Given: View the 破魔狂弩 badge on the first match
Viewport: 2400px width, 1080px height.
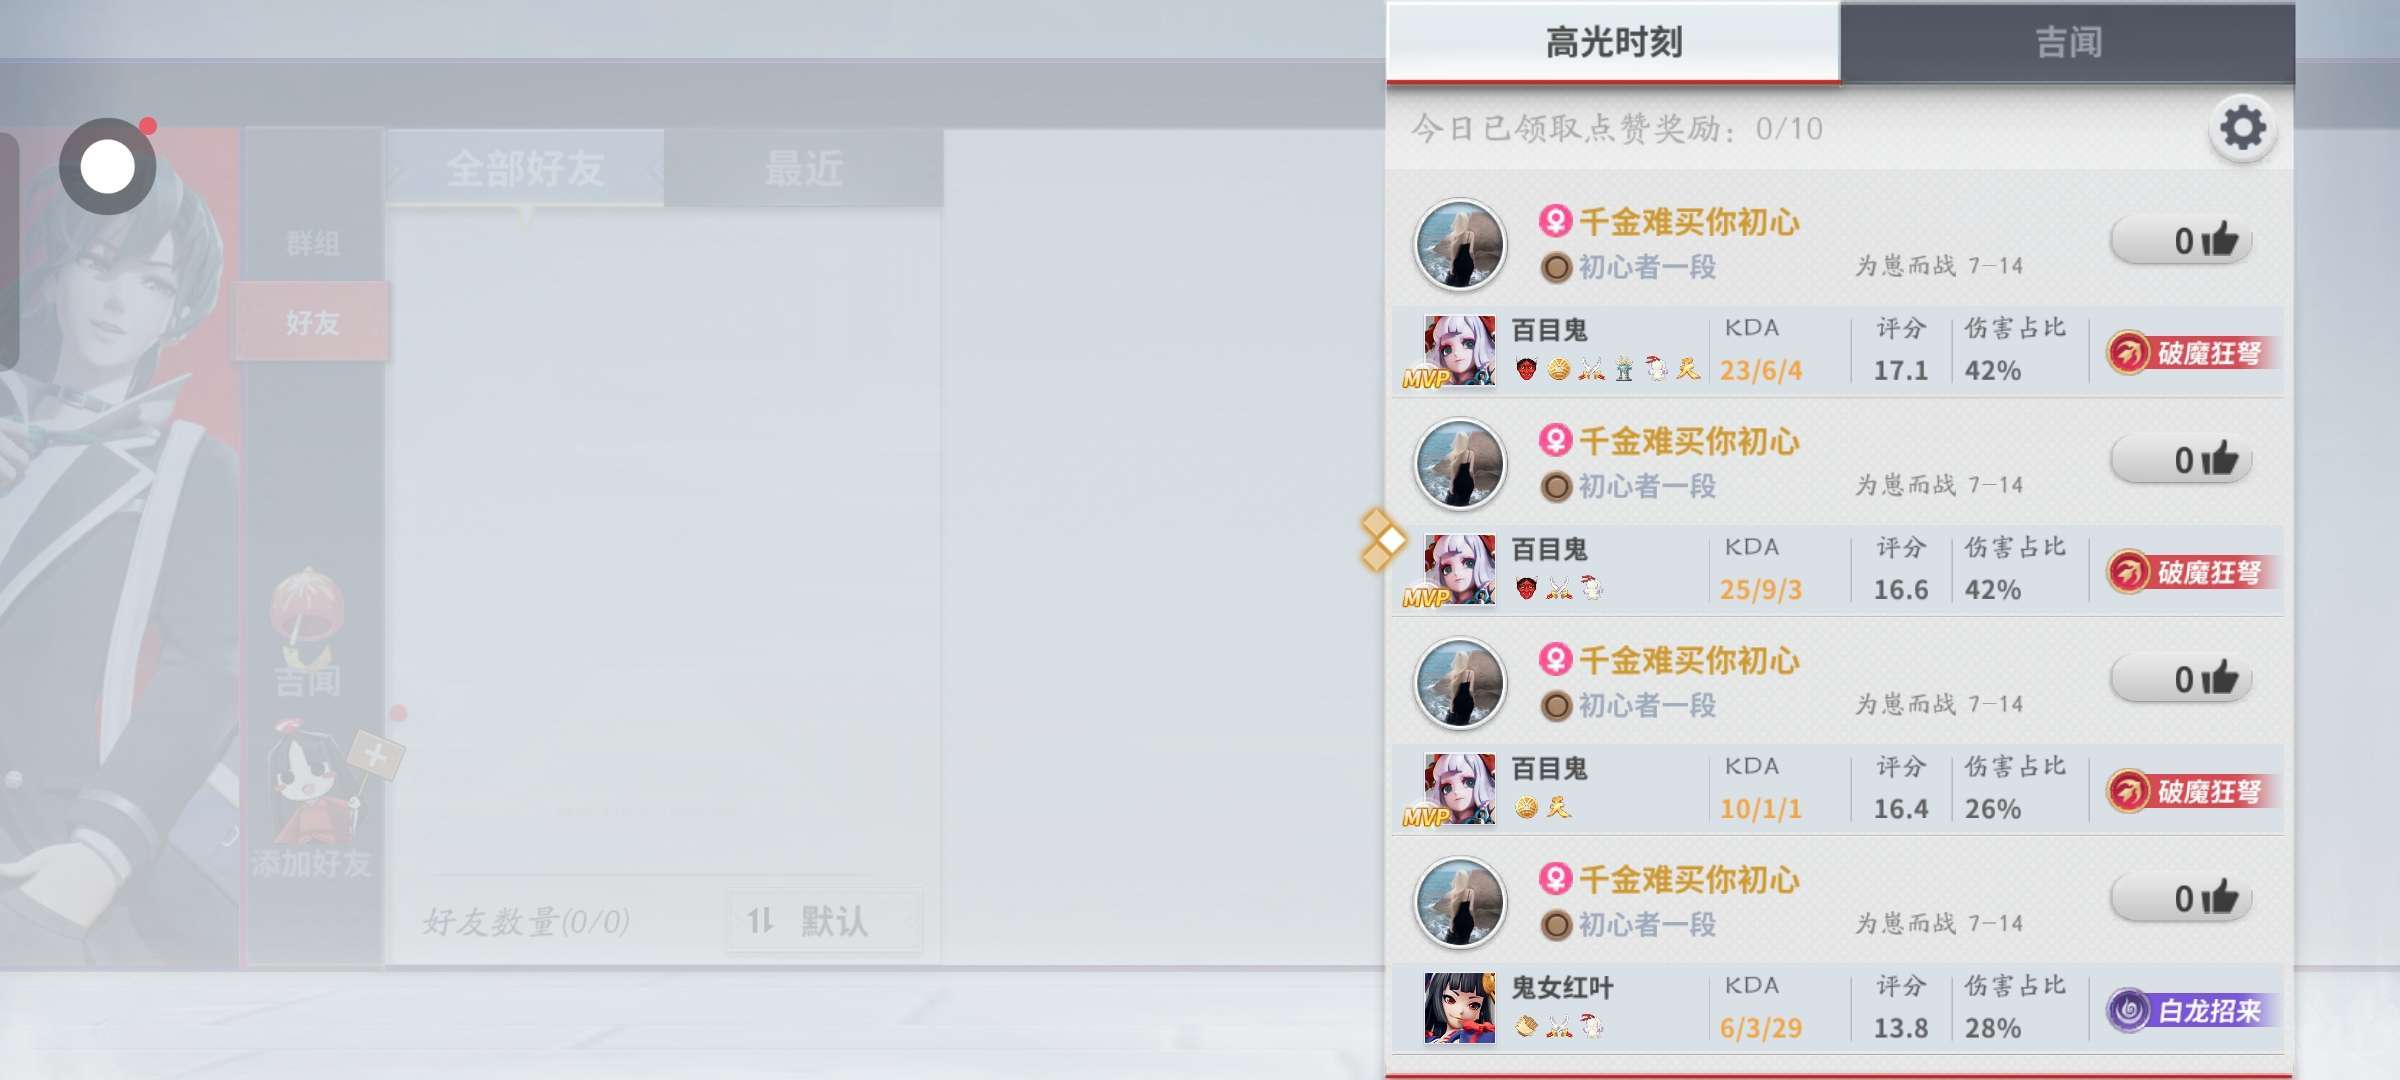Looking at the screenshot, I should 2193,353.
